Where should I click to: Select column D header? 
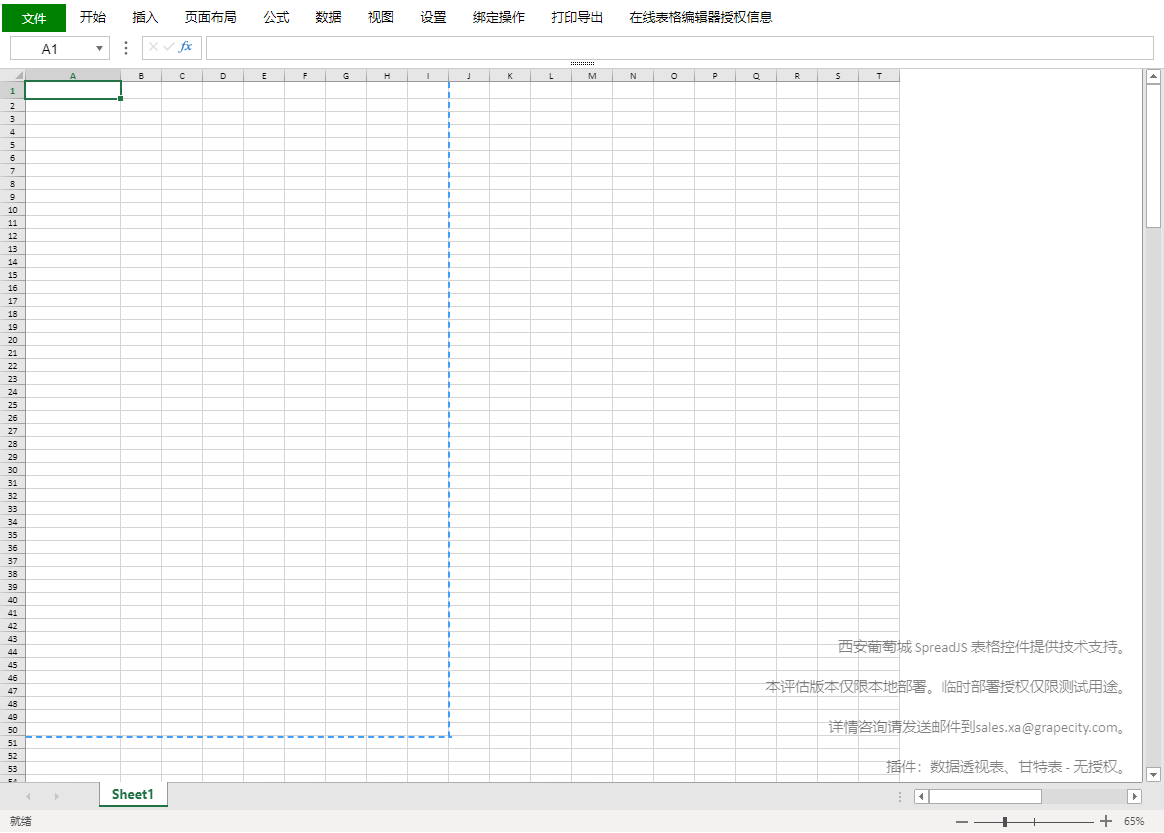pos(223,76)
